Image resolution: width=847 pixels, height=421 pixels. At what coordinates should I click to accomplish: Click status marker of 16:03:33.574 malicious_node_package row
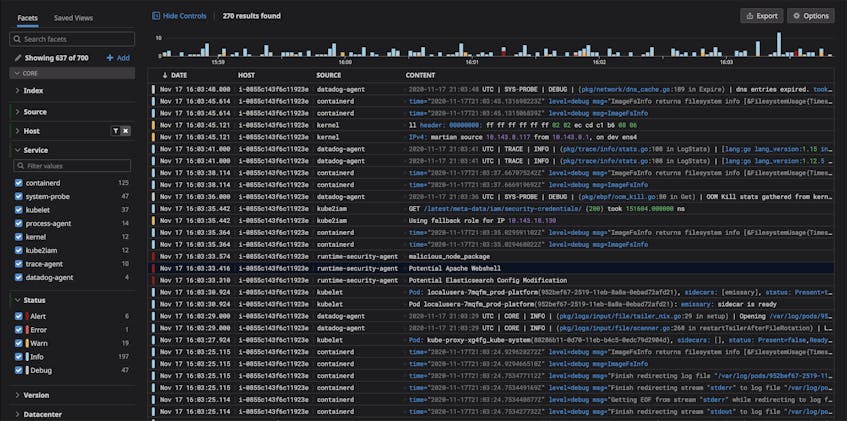coord(153,257)
